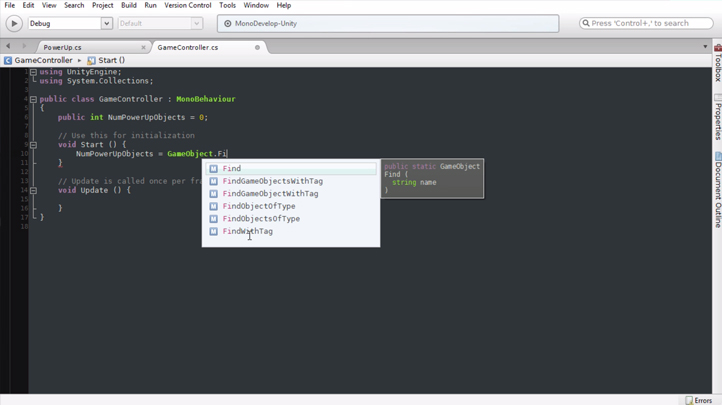Open the Window menu
The height and width of the screenshot is (405, 722).
[x=256, y=6]
